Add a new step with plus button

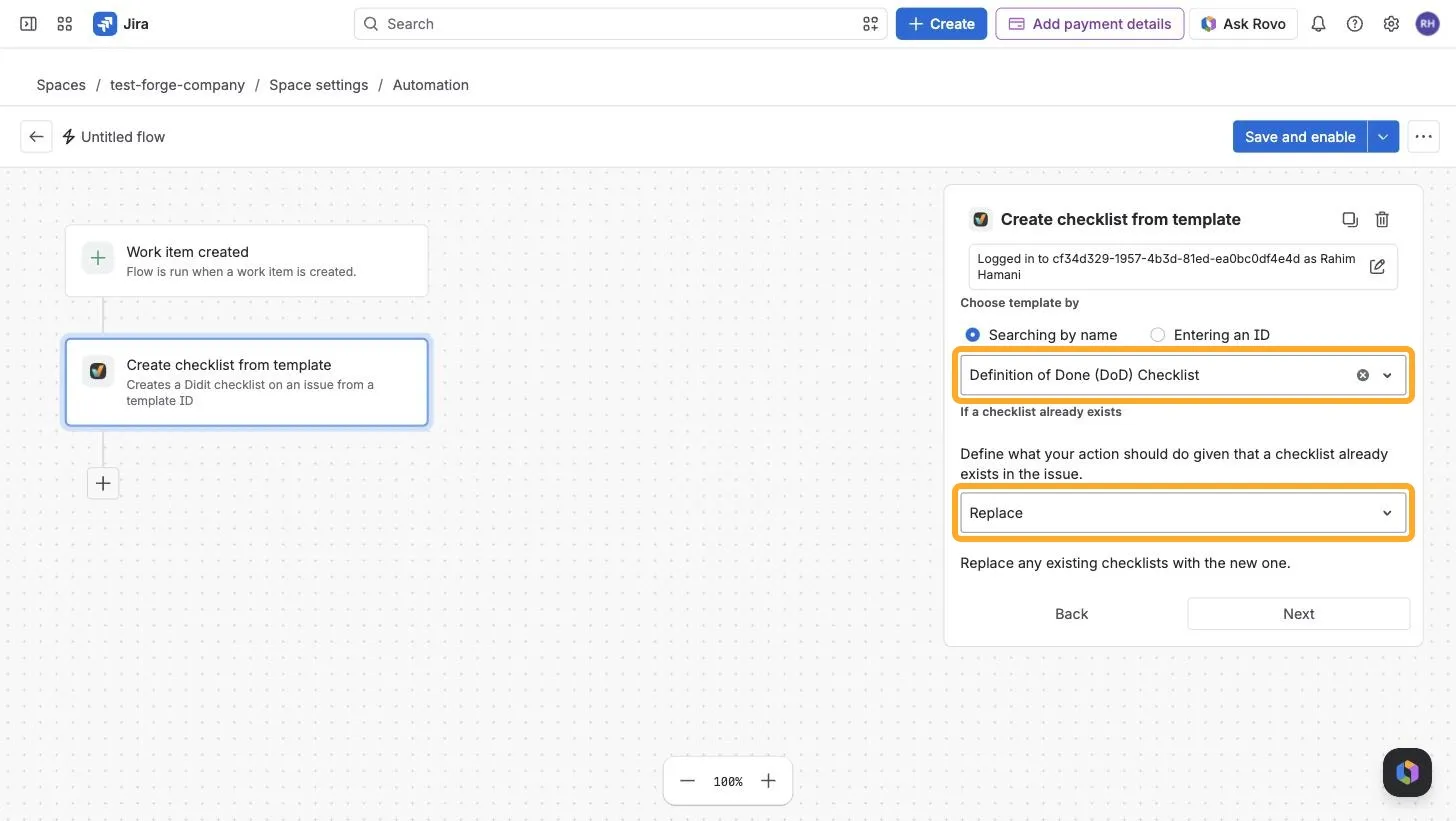click(x=103, y=483)
